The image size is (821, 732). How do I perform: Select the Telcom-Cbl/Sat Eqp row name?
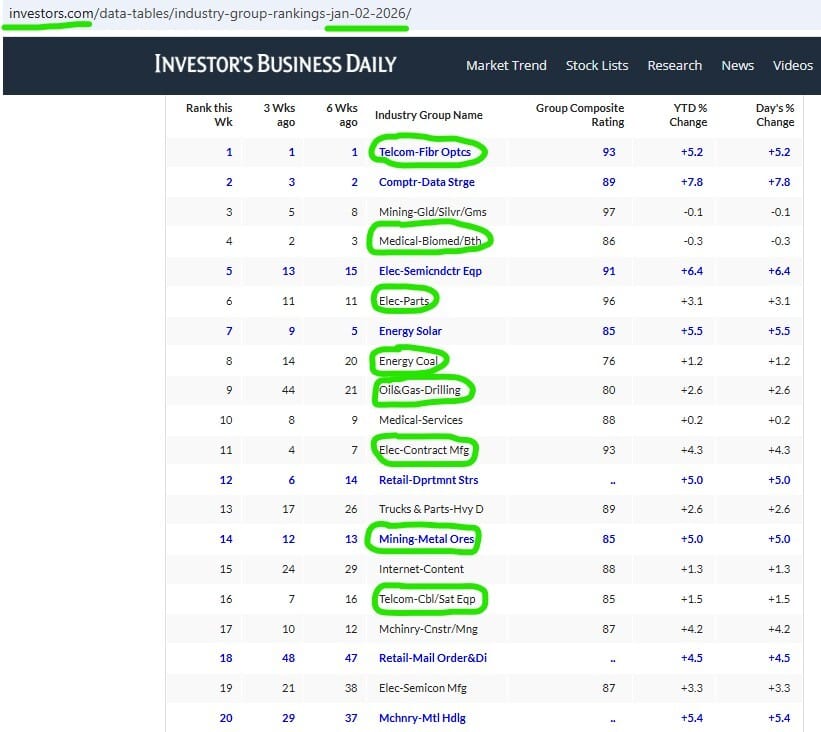coord(427,598)
